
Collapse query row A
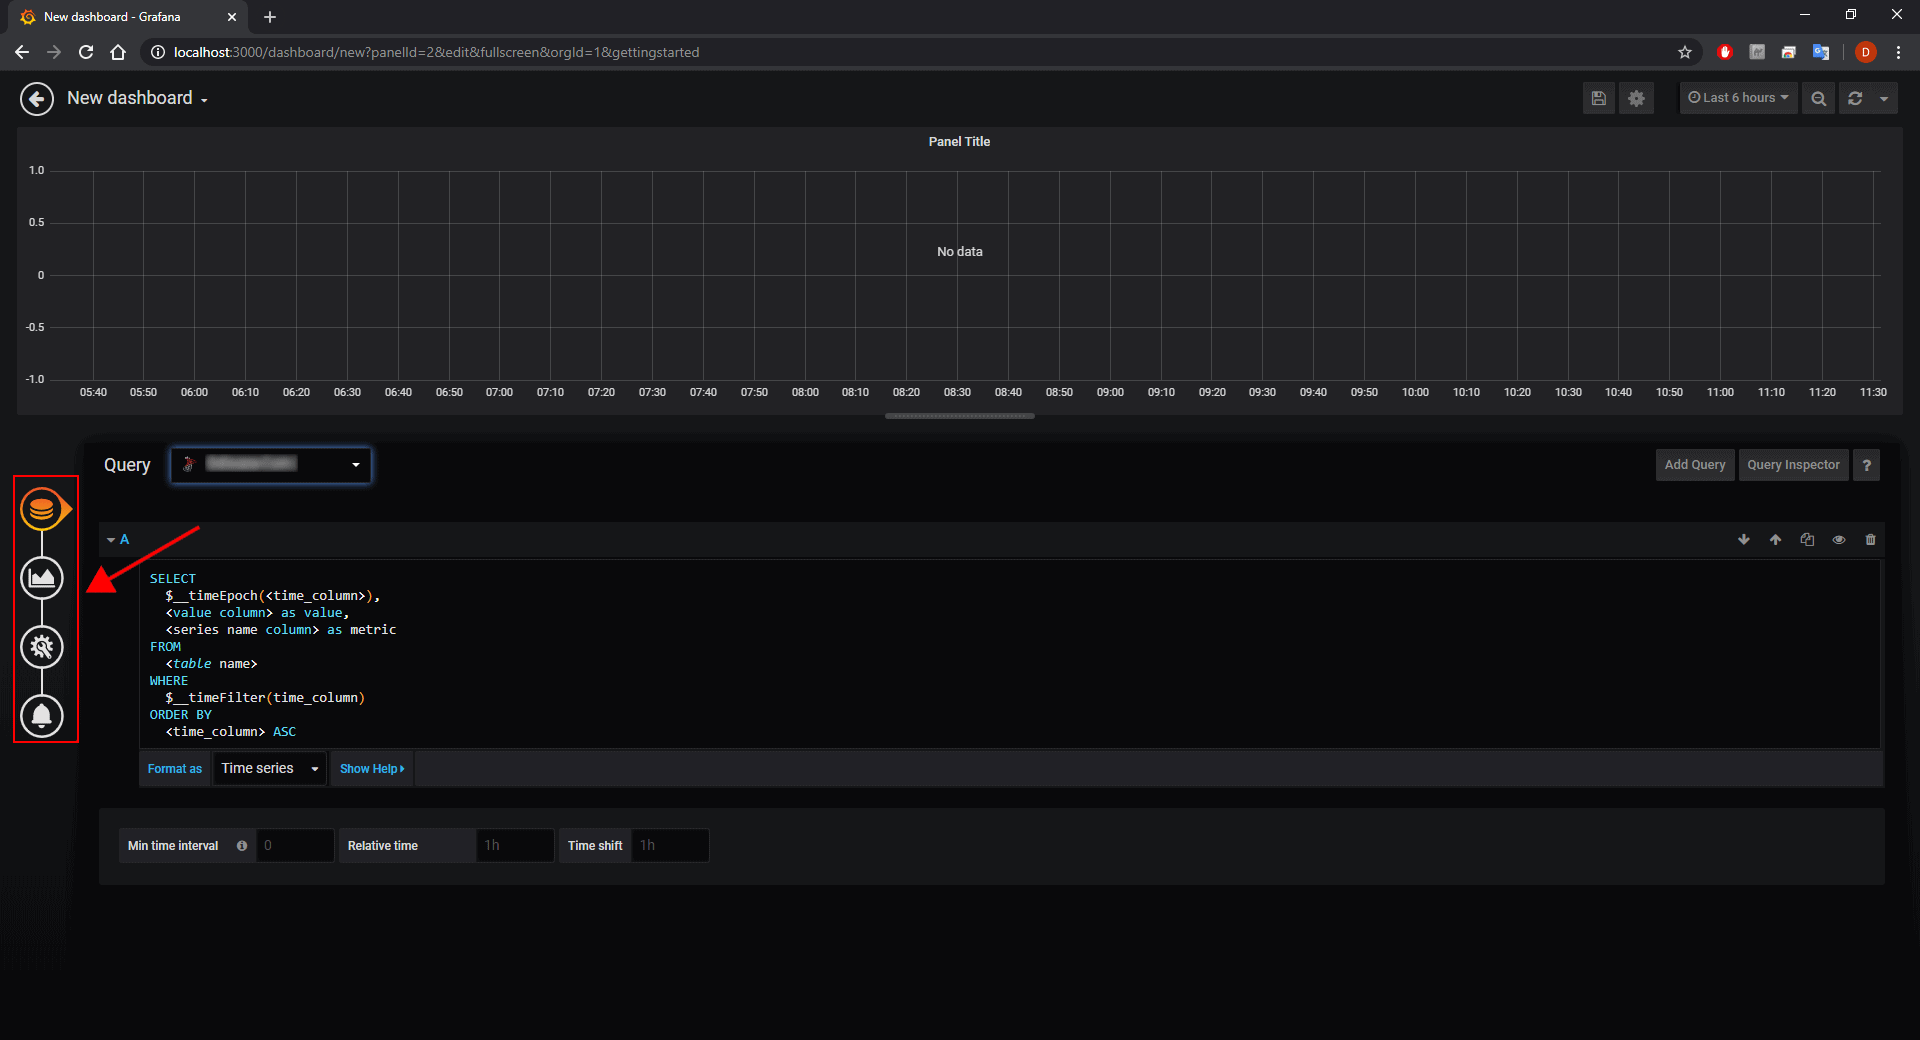click(x=118, y=540)
